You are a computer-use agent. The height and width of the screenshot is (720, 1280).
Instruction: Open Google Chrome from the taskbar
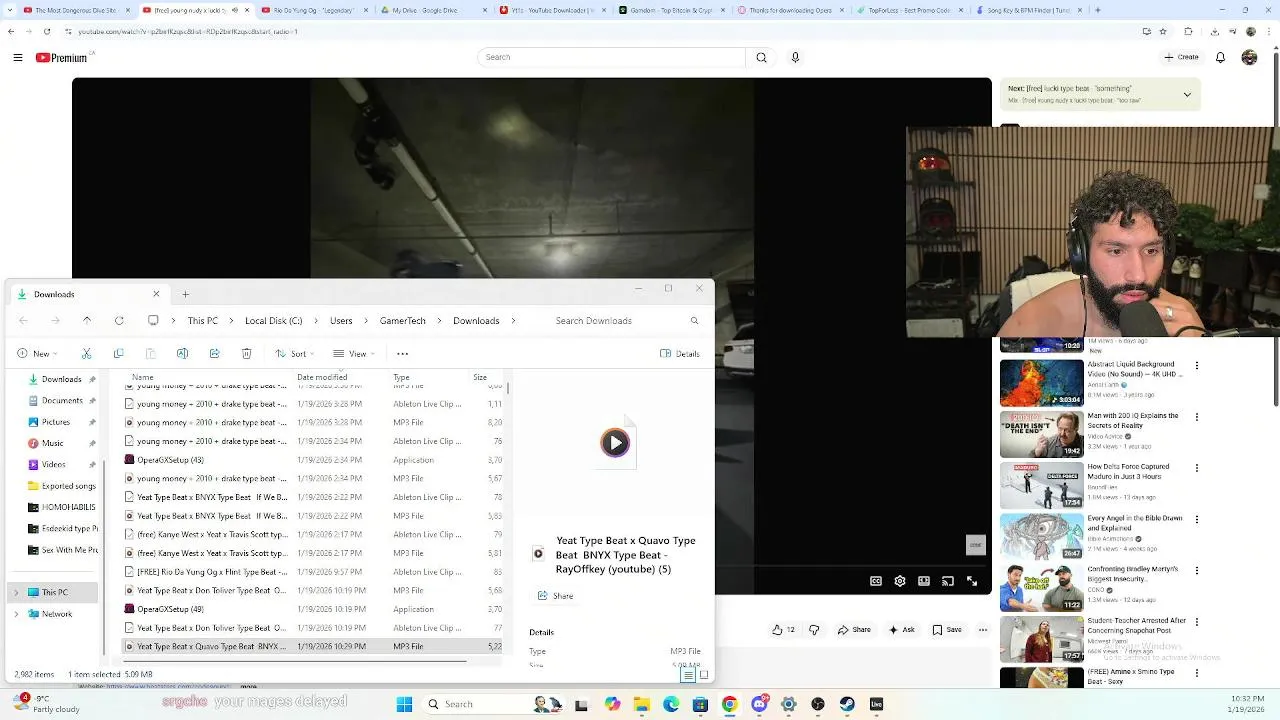[x=730, y=704]
